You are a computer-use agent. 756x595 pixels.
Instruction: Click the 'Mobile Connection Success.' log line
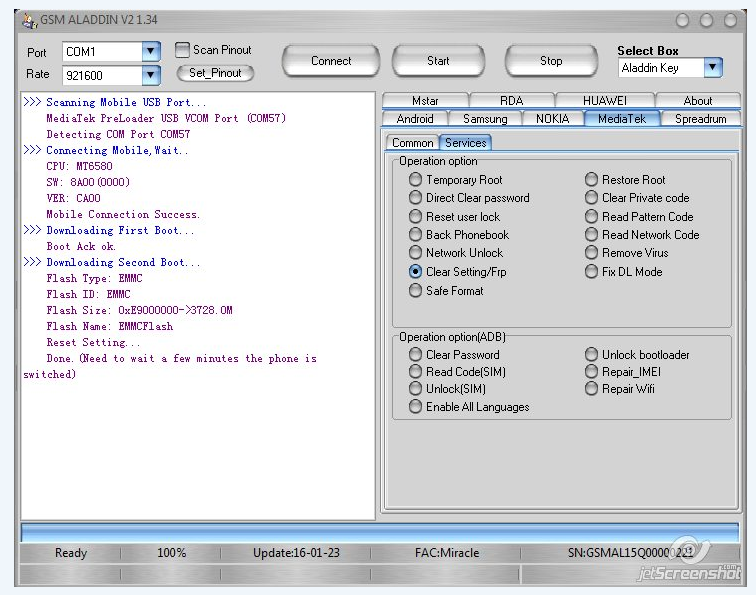coord(123,214)
